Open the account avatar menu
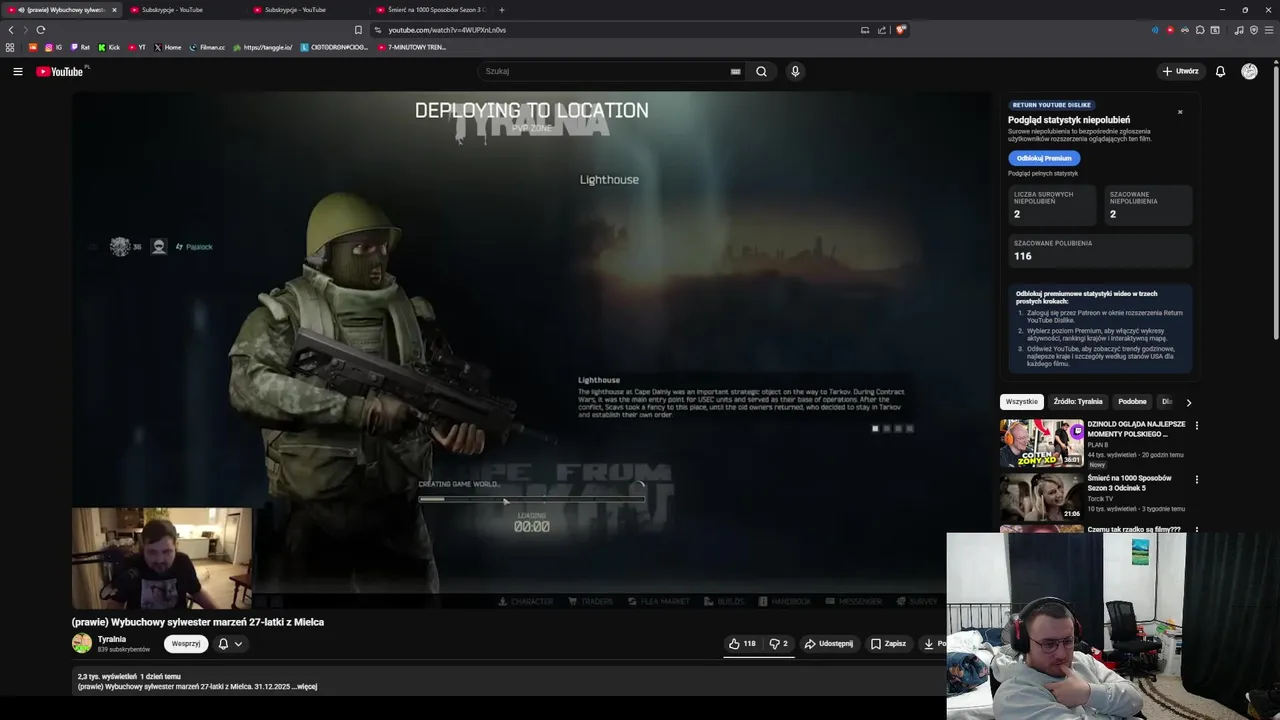Image resolution: width=1280 pixels, height=720 pixels. tap(1249, 71)
